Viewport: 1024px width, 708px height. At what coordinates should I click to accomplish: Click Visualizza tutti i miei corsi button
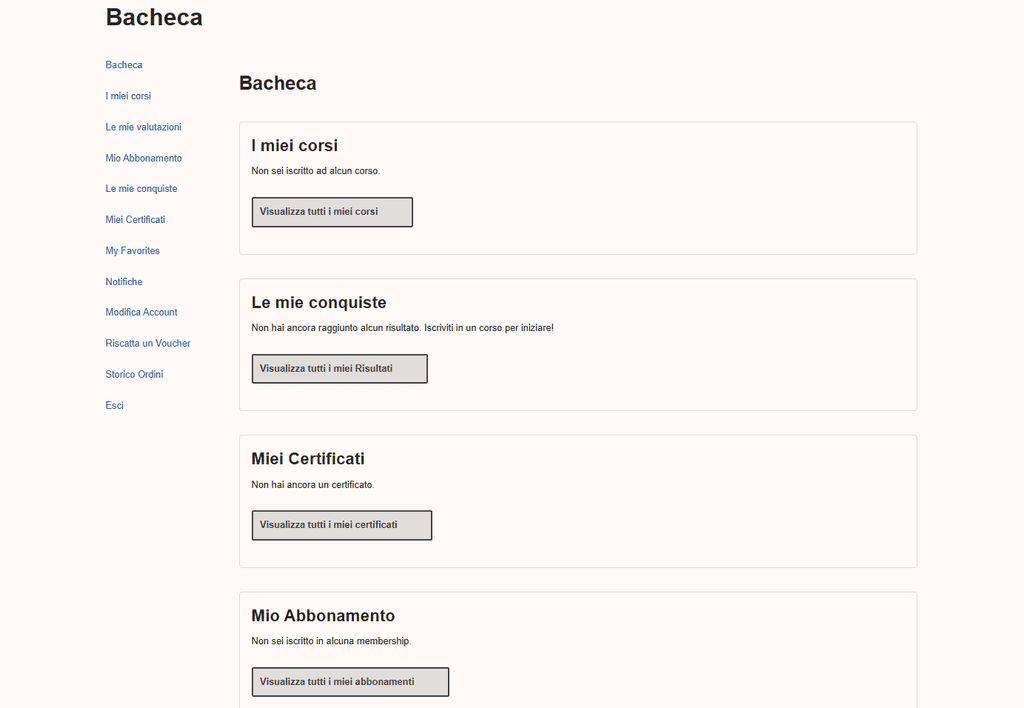[x=332, y=212]
